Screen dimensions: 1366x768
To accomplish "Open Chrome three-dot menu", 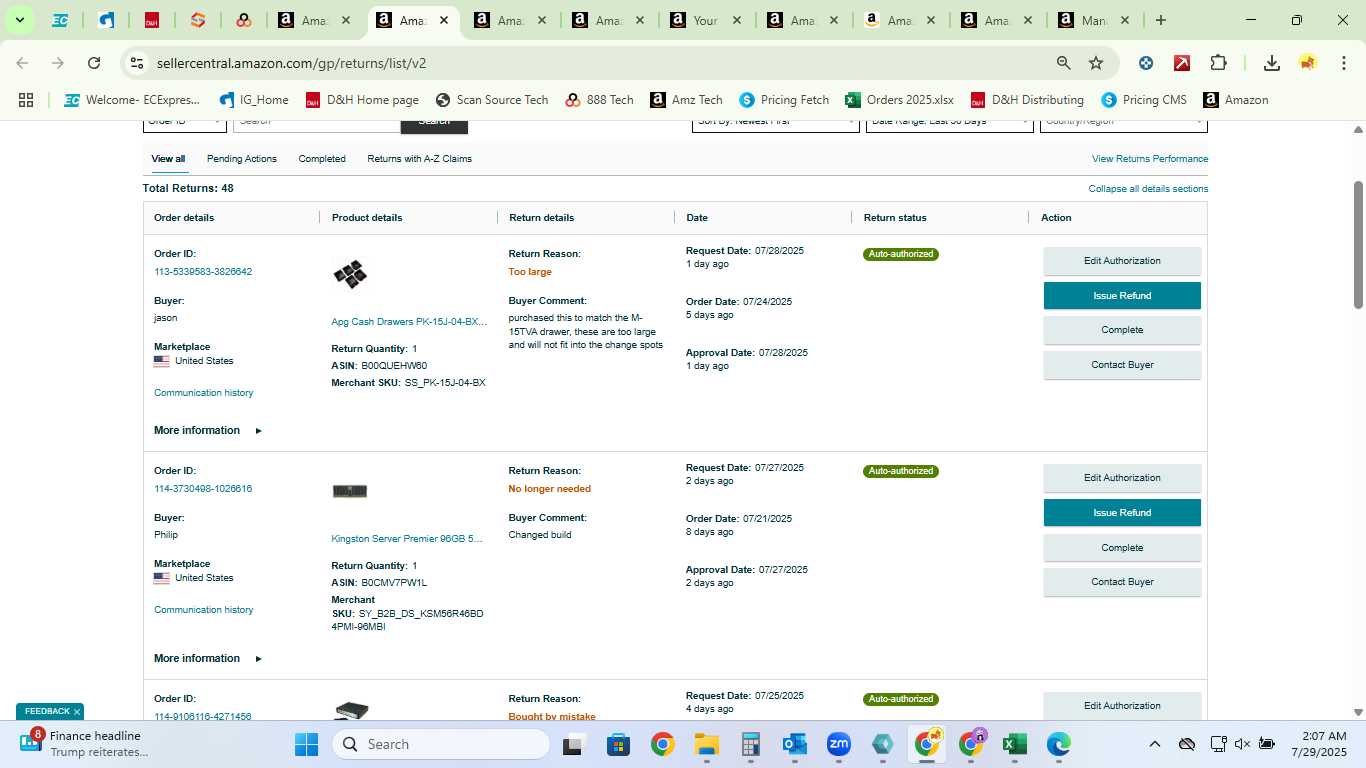I will (x=1343, y=63).
